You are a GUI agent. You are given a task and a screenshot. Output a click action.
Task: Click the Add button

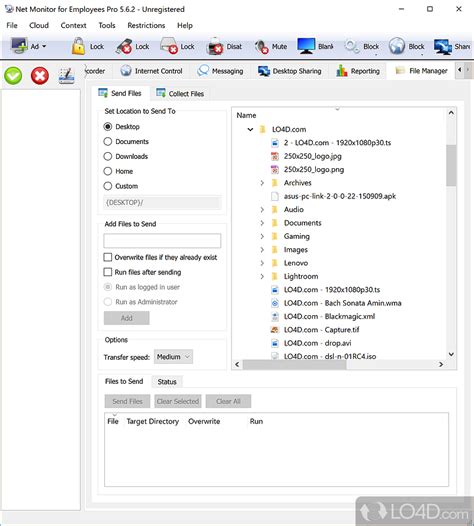click(126, 318)
